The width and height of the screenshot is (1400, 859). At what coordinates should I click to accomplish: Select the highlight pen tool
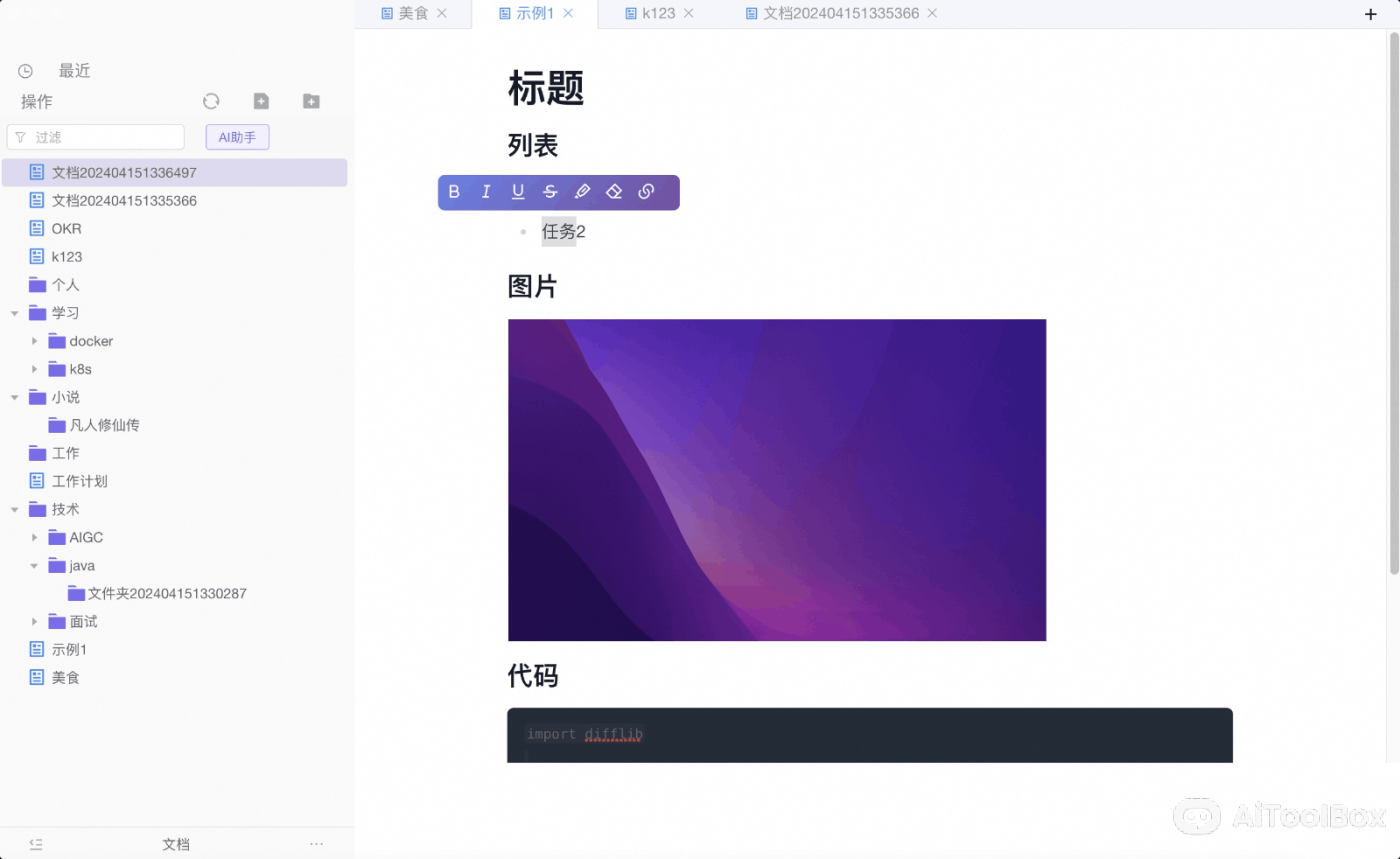[583, 191]
